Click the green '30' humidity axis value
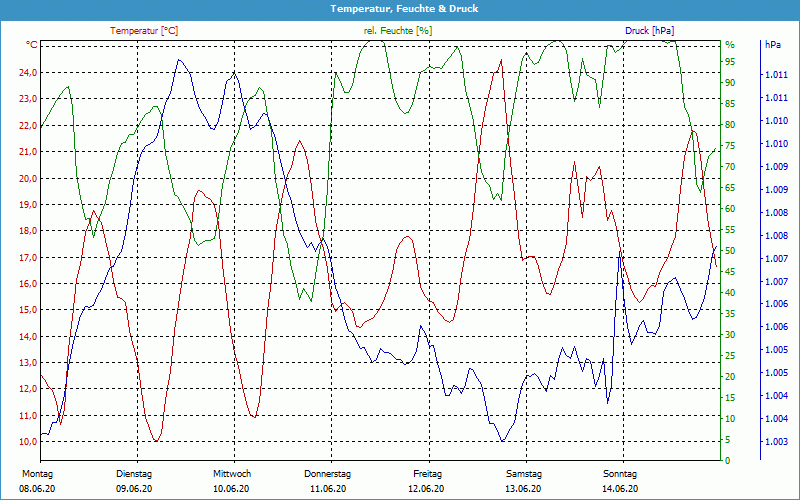800x500 pixels. coord(730,335)
